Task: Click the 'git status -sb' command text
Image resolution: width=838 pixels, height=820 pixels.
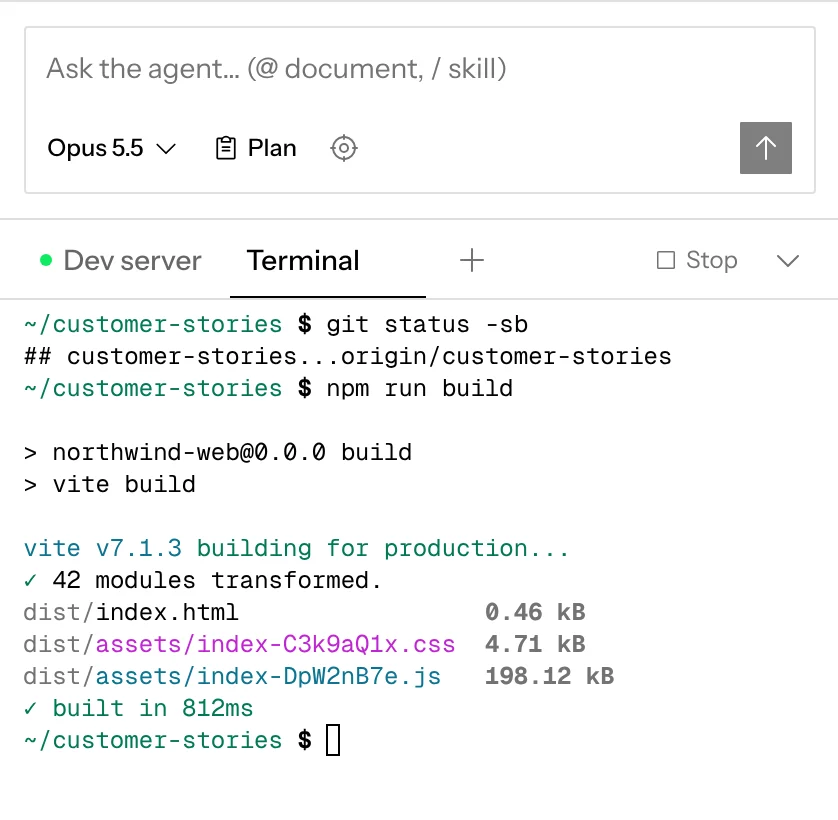Action: pos(427,324)
